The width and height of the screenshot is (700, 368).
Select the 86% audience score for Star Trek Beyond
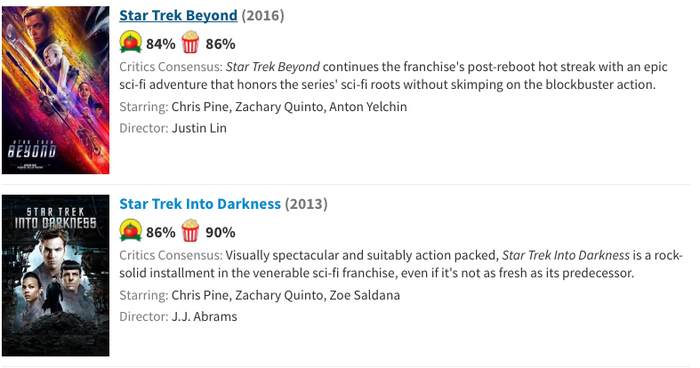pos(220,44)
